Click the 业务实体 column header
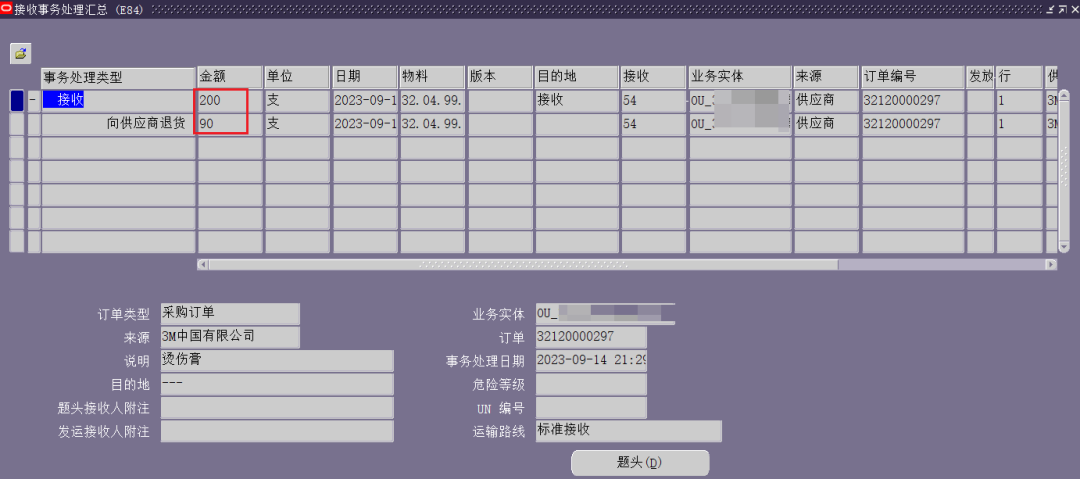This screenshot has width=1080, height=479. coord(740,77)
